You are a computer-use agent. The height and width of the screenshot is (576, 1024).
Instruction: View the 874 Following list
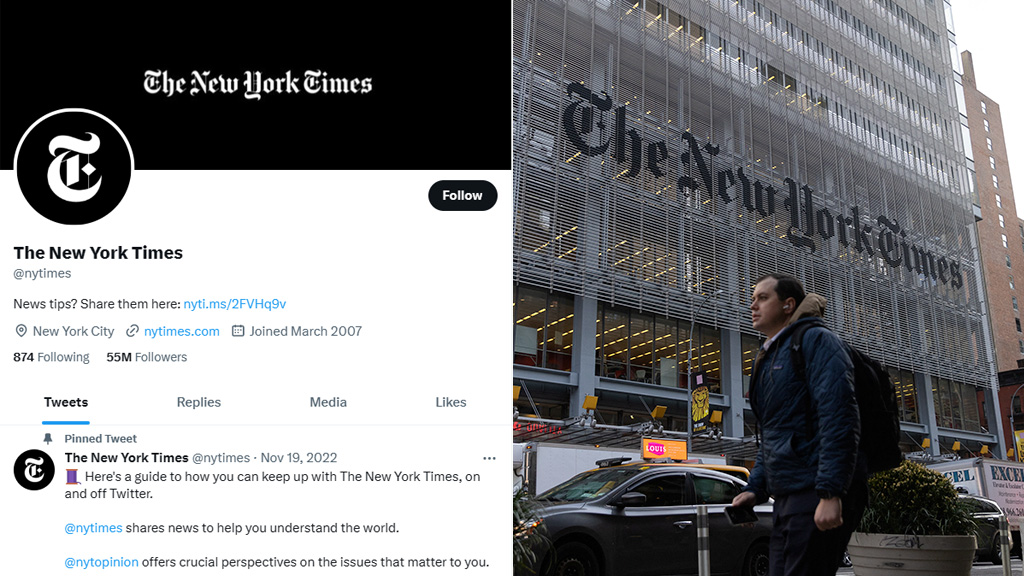[52, 357]
